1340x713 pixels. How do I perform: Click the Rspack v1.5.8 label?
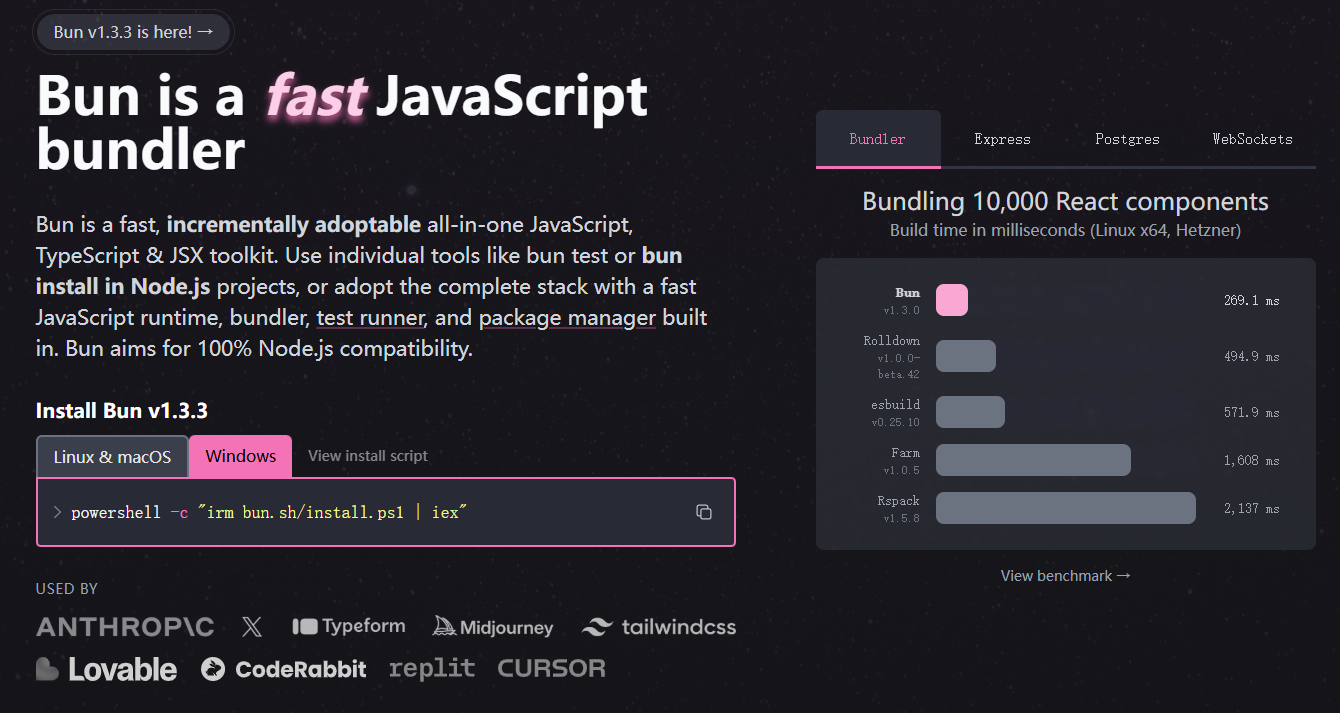coord(899,509)
